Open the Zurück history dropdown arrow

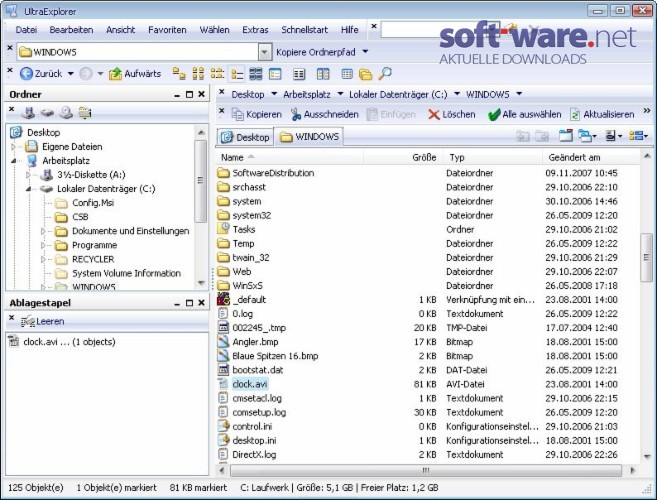point(70,74)
